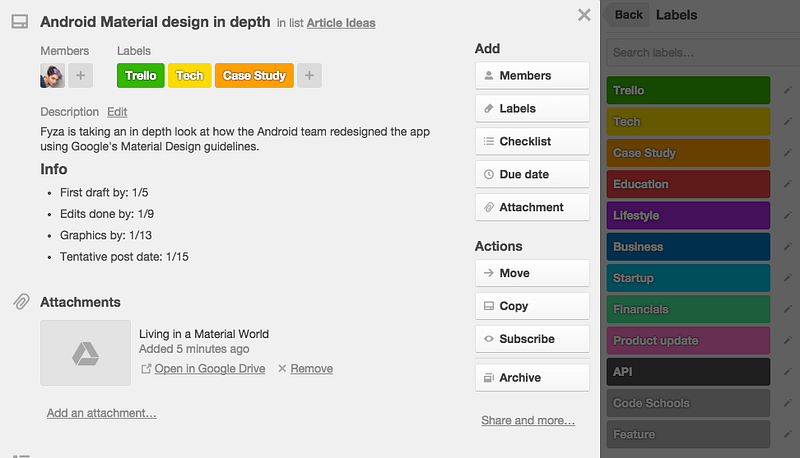Subscribe to the card

(532, 339)
